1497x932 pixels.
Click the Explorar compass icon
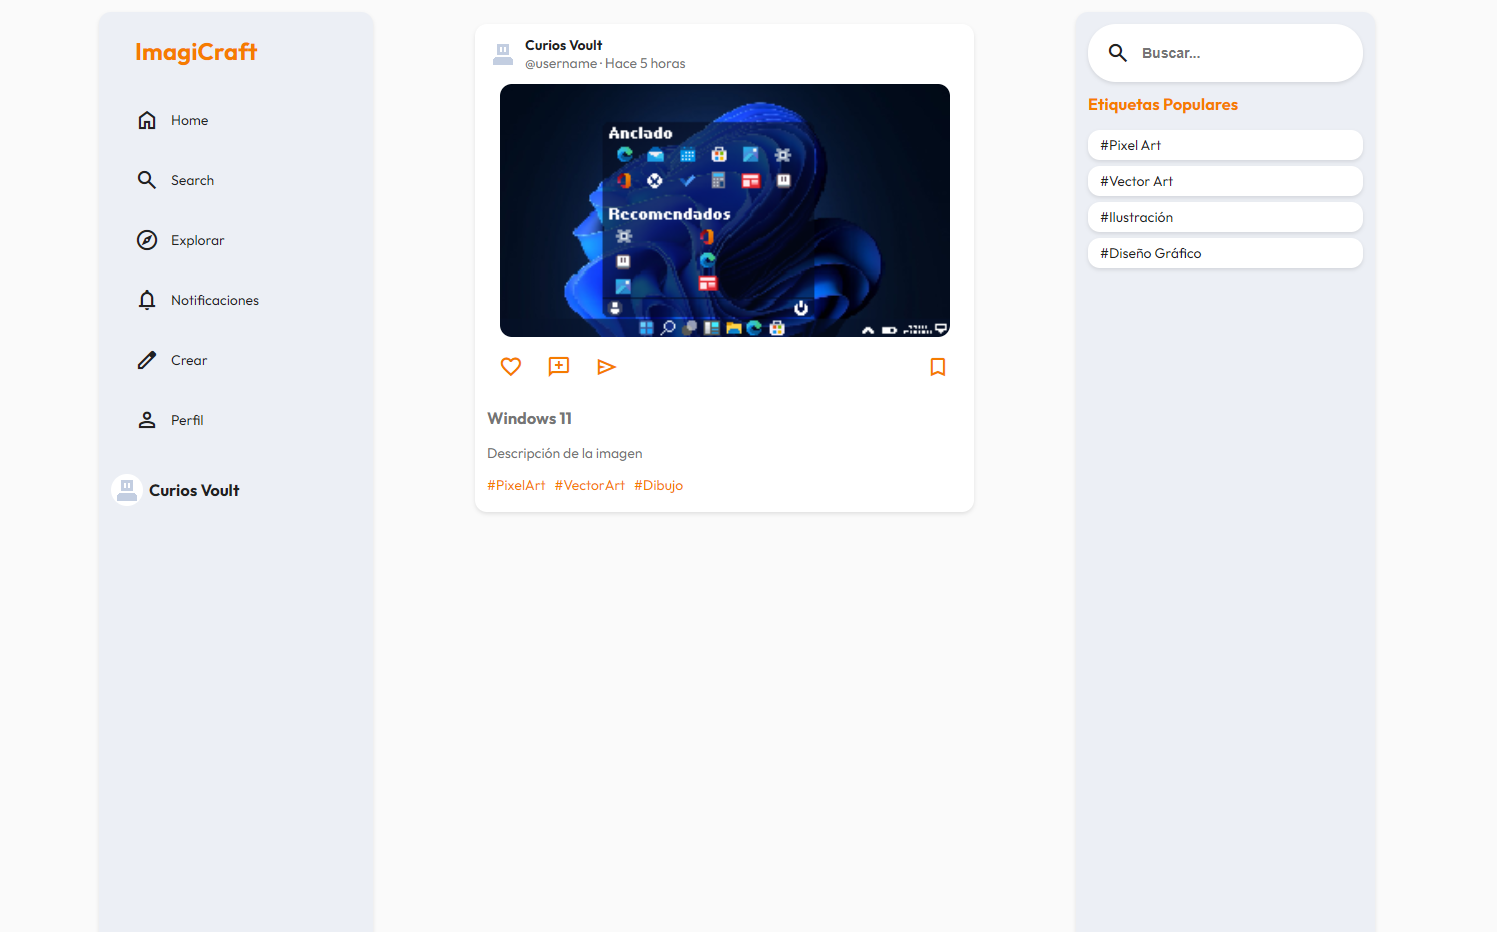147,240
